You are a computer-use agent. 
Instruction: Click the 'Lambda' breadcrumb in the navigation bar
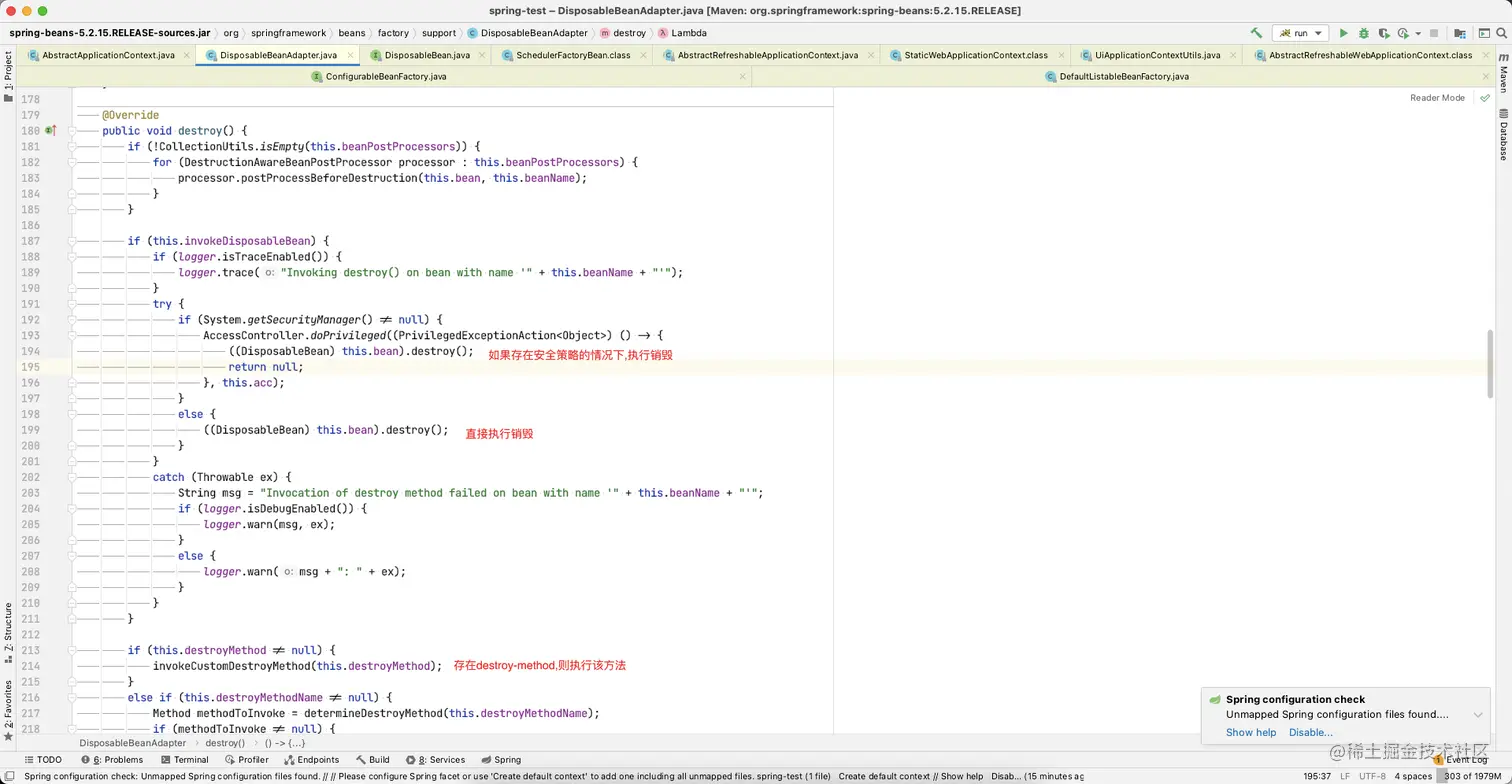pos(682,33)
